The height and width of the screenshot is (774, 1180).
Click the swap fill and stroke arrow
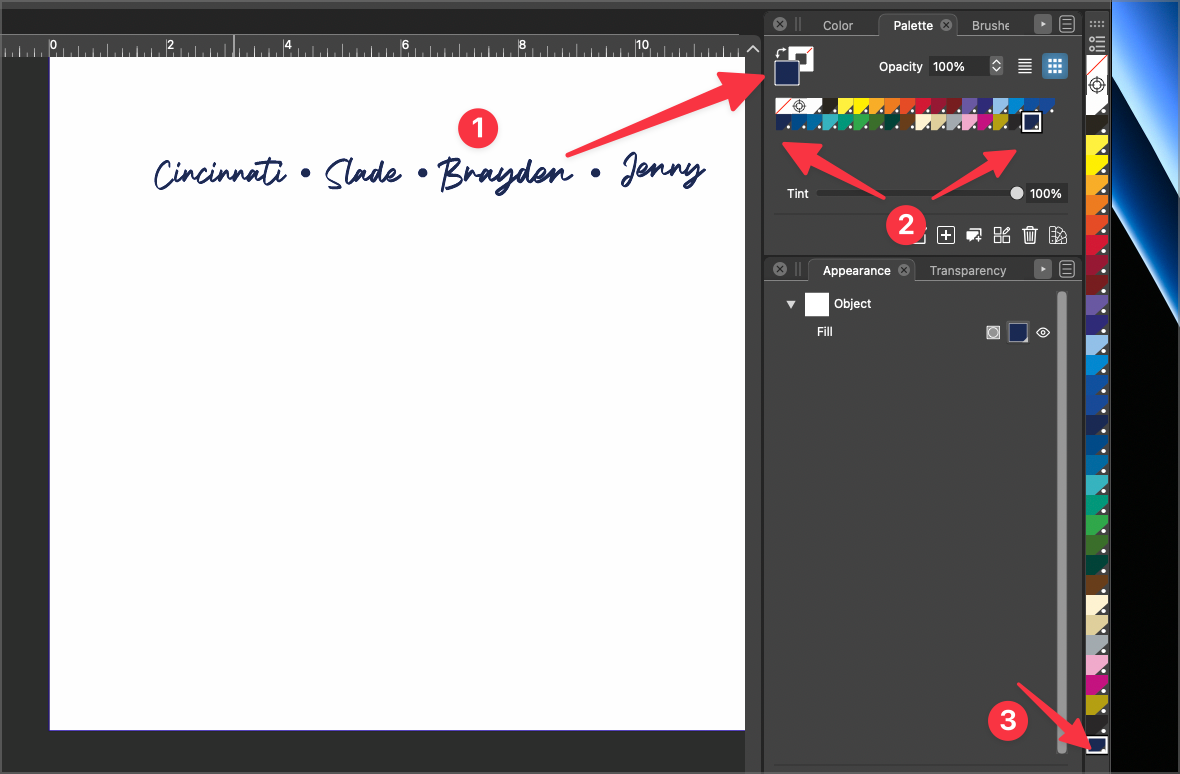click(x=780, y=51)
